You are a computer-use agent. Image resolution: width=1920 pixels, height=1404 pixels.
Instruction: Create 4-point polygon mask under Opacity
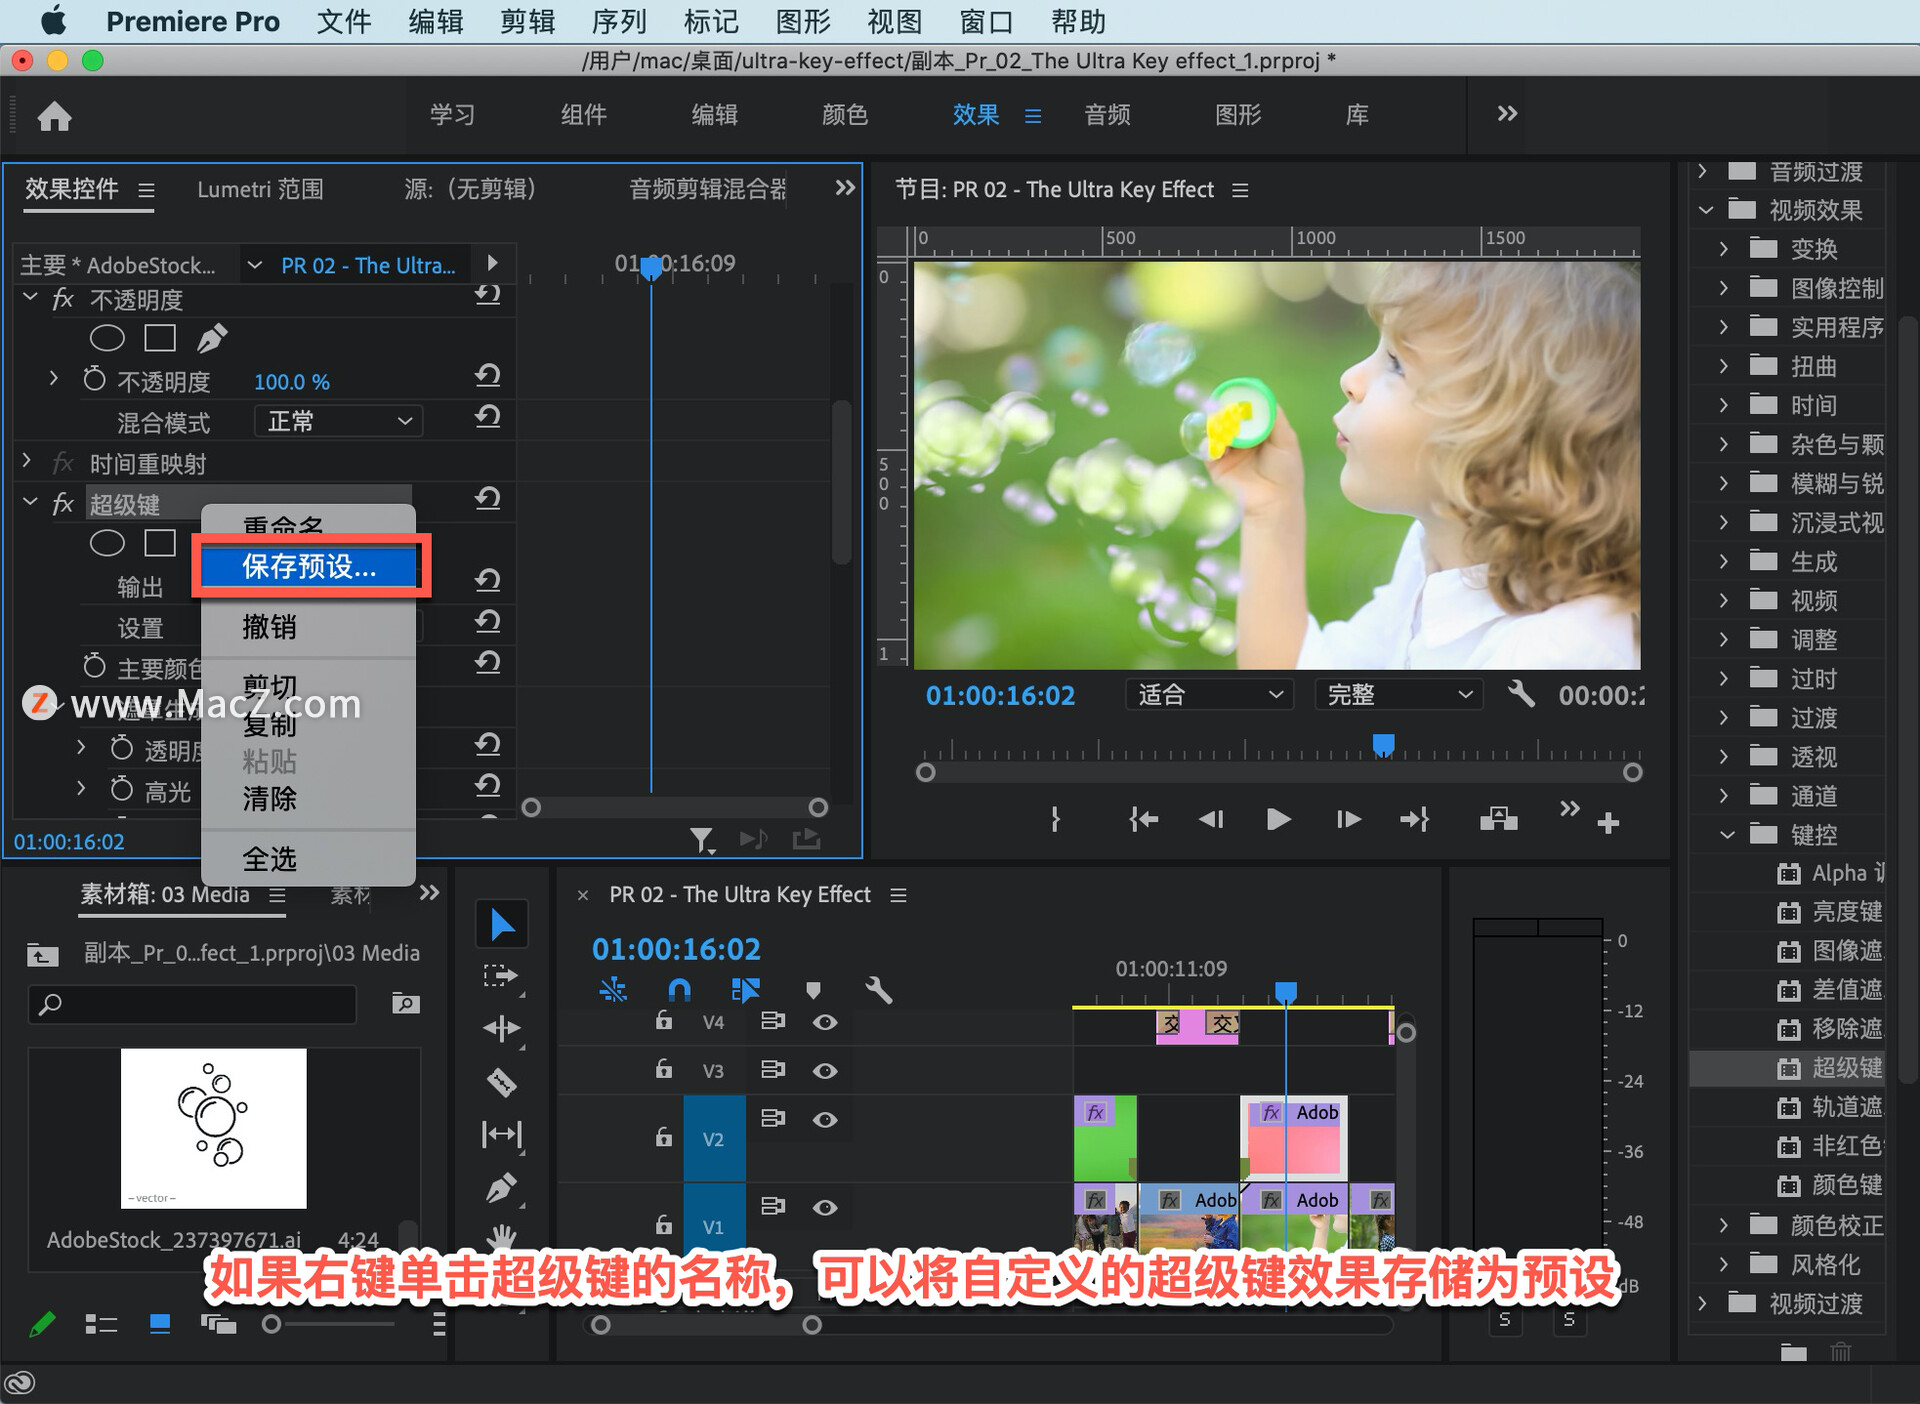tap(160, 338)
